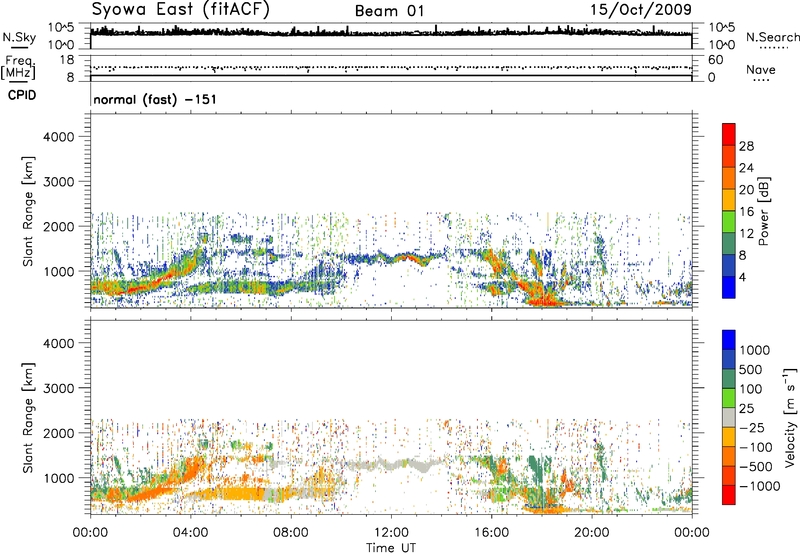Click the '16' label on the Power colorbar
Screen dimensions: 800x554
[x=746, y=212]
